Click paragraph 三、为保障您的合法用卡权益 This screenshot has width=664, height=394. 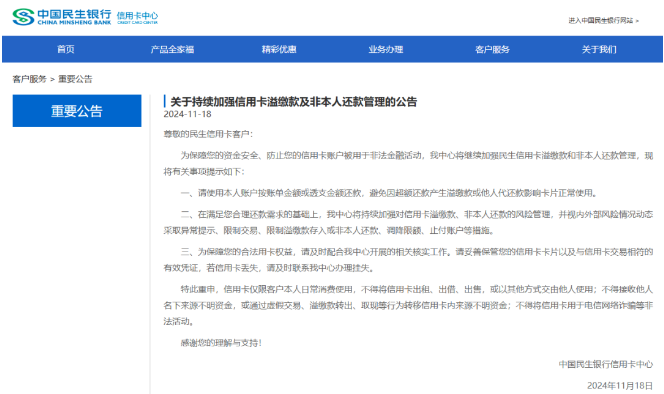click(408, 260)
